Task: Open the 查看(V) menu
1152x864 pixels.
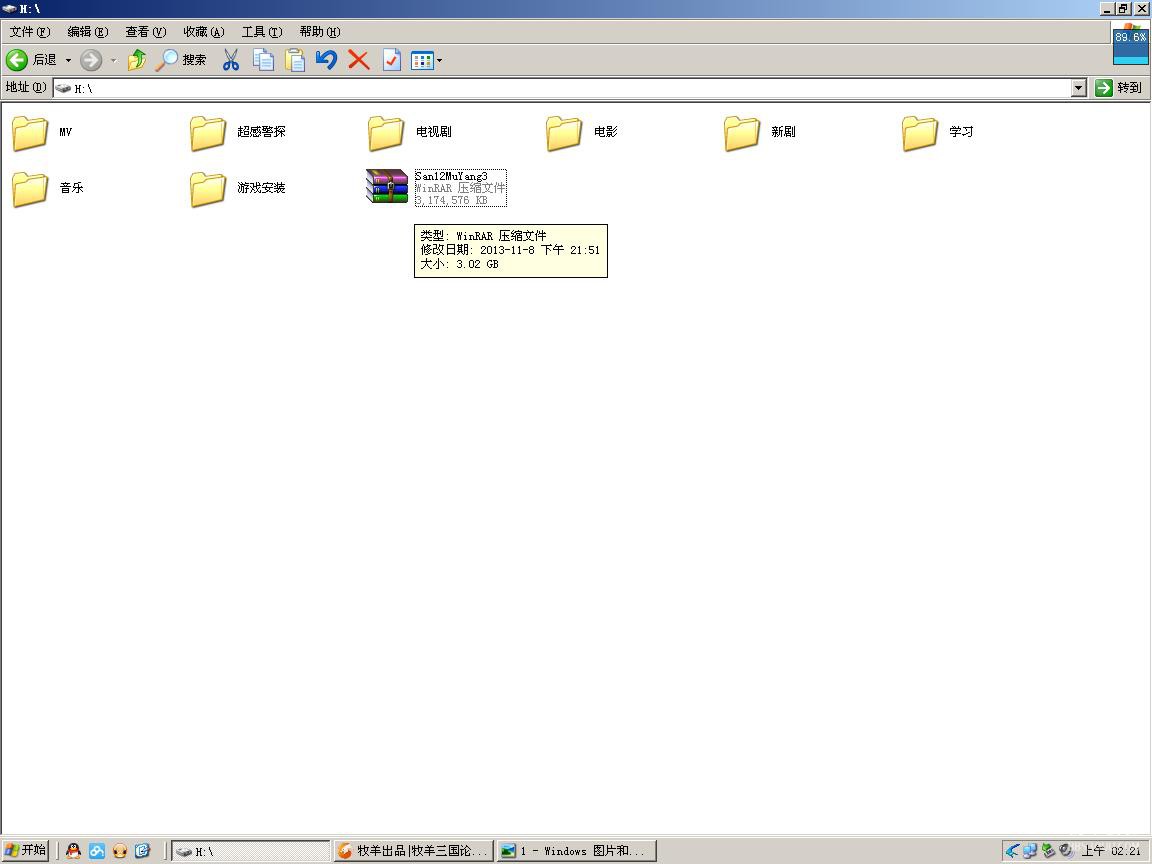Action: [145, 32]
